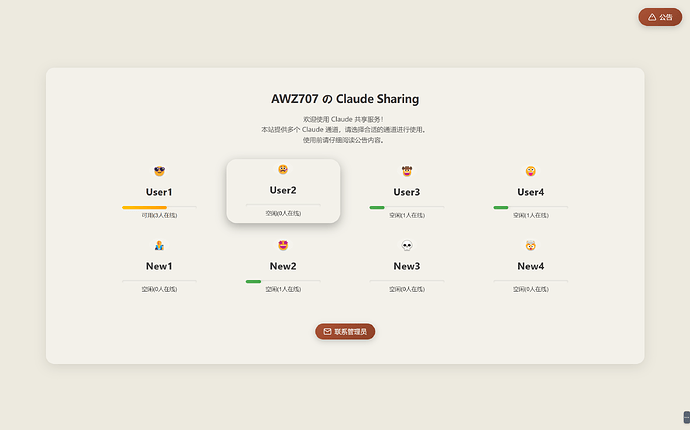This screenshot has width=690, height=430.
Task: Click the status text under New1
Action: (159, 289)
